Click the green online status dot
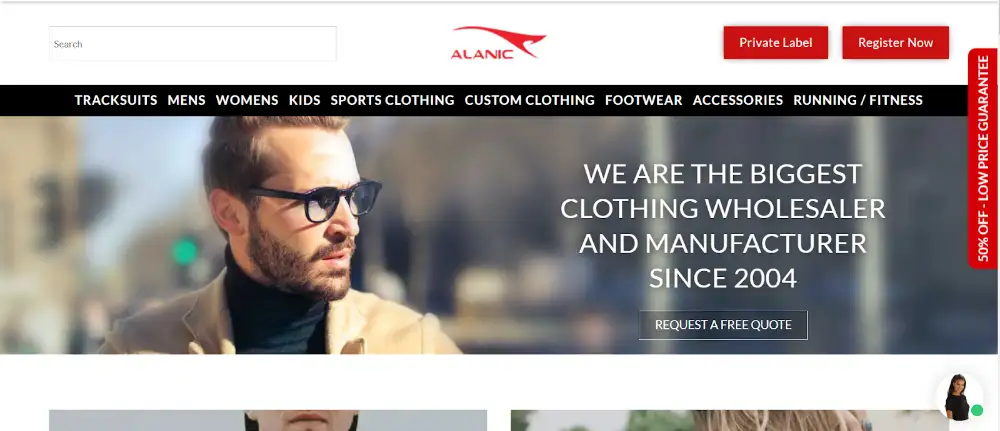 976,410
